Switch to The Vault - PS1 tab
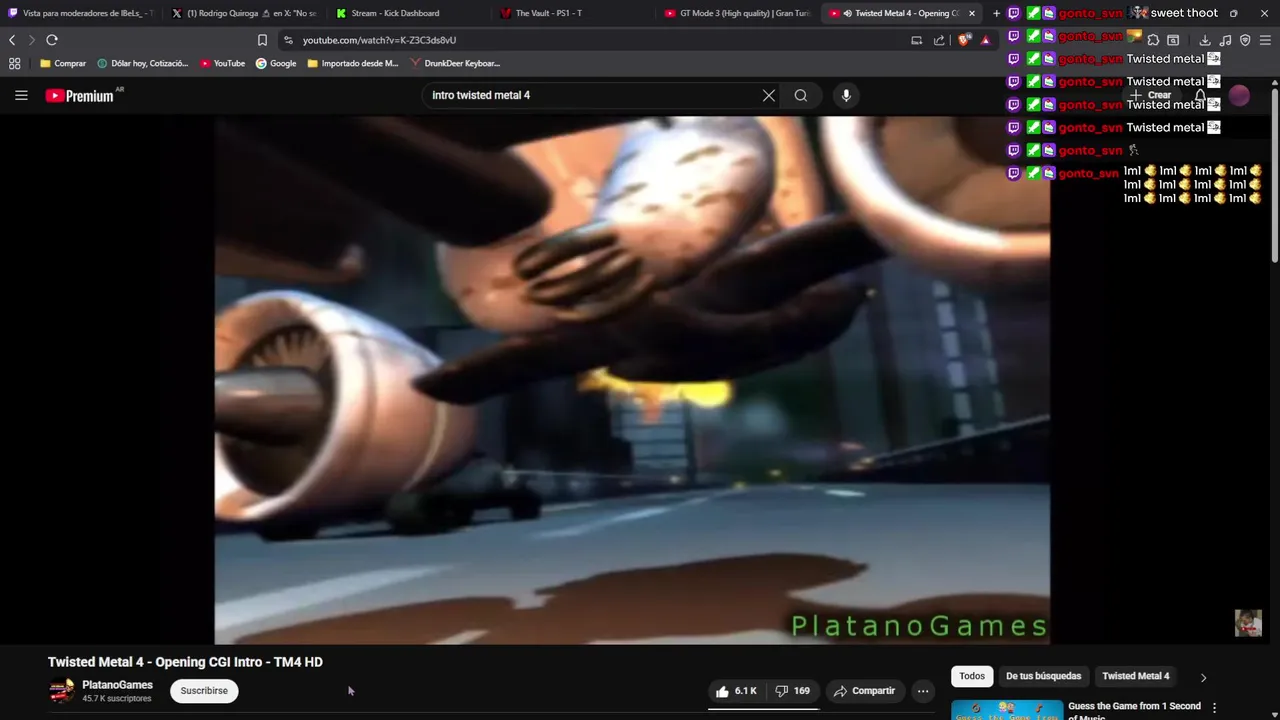This screenshot has height=720, width=1280. tap(572, 13)
